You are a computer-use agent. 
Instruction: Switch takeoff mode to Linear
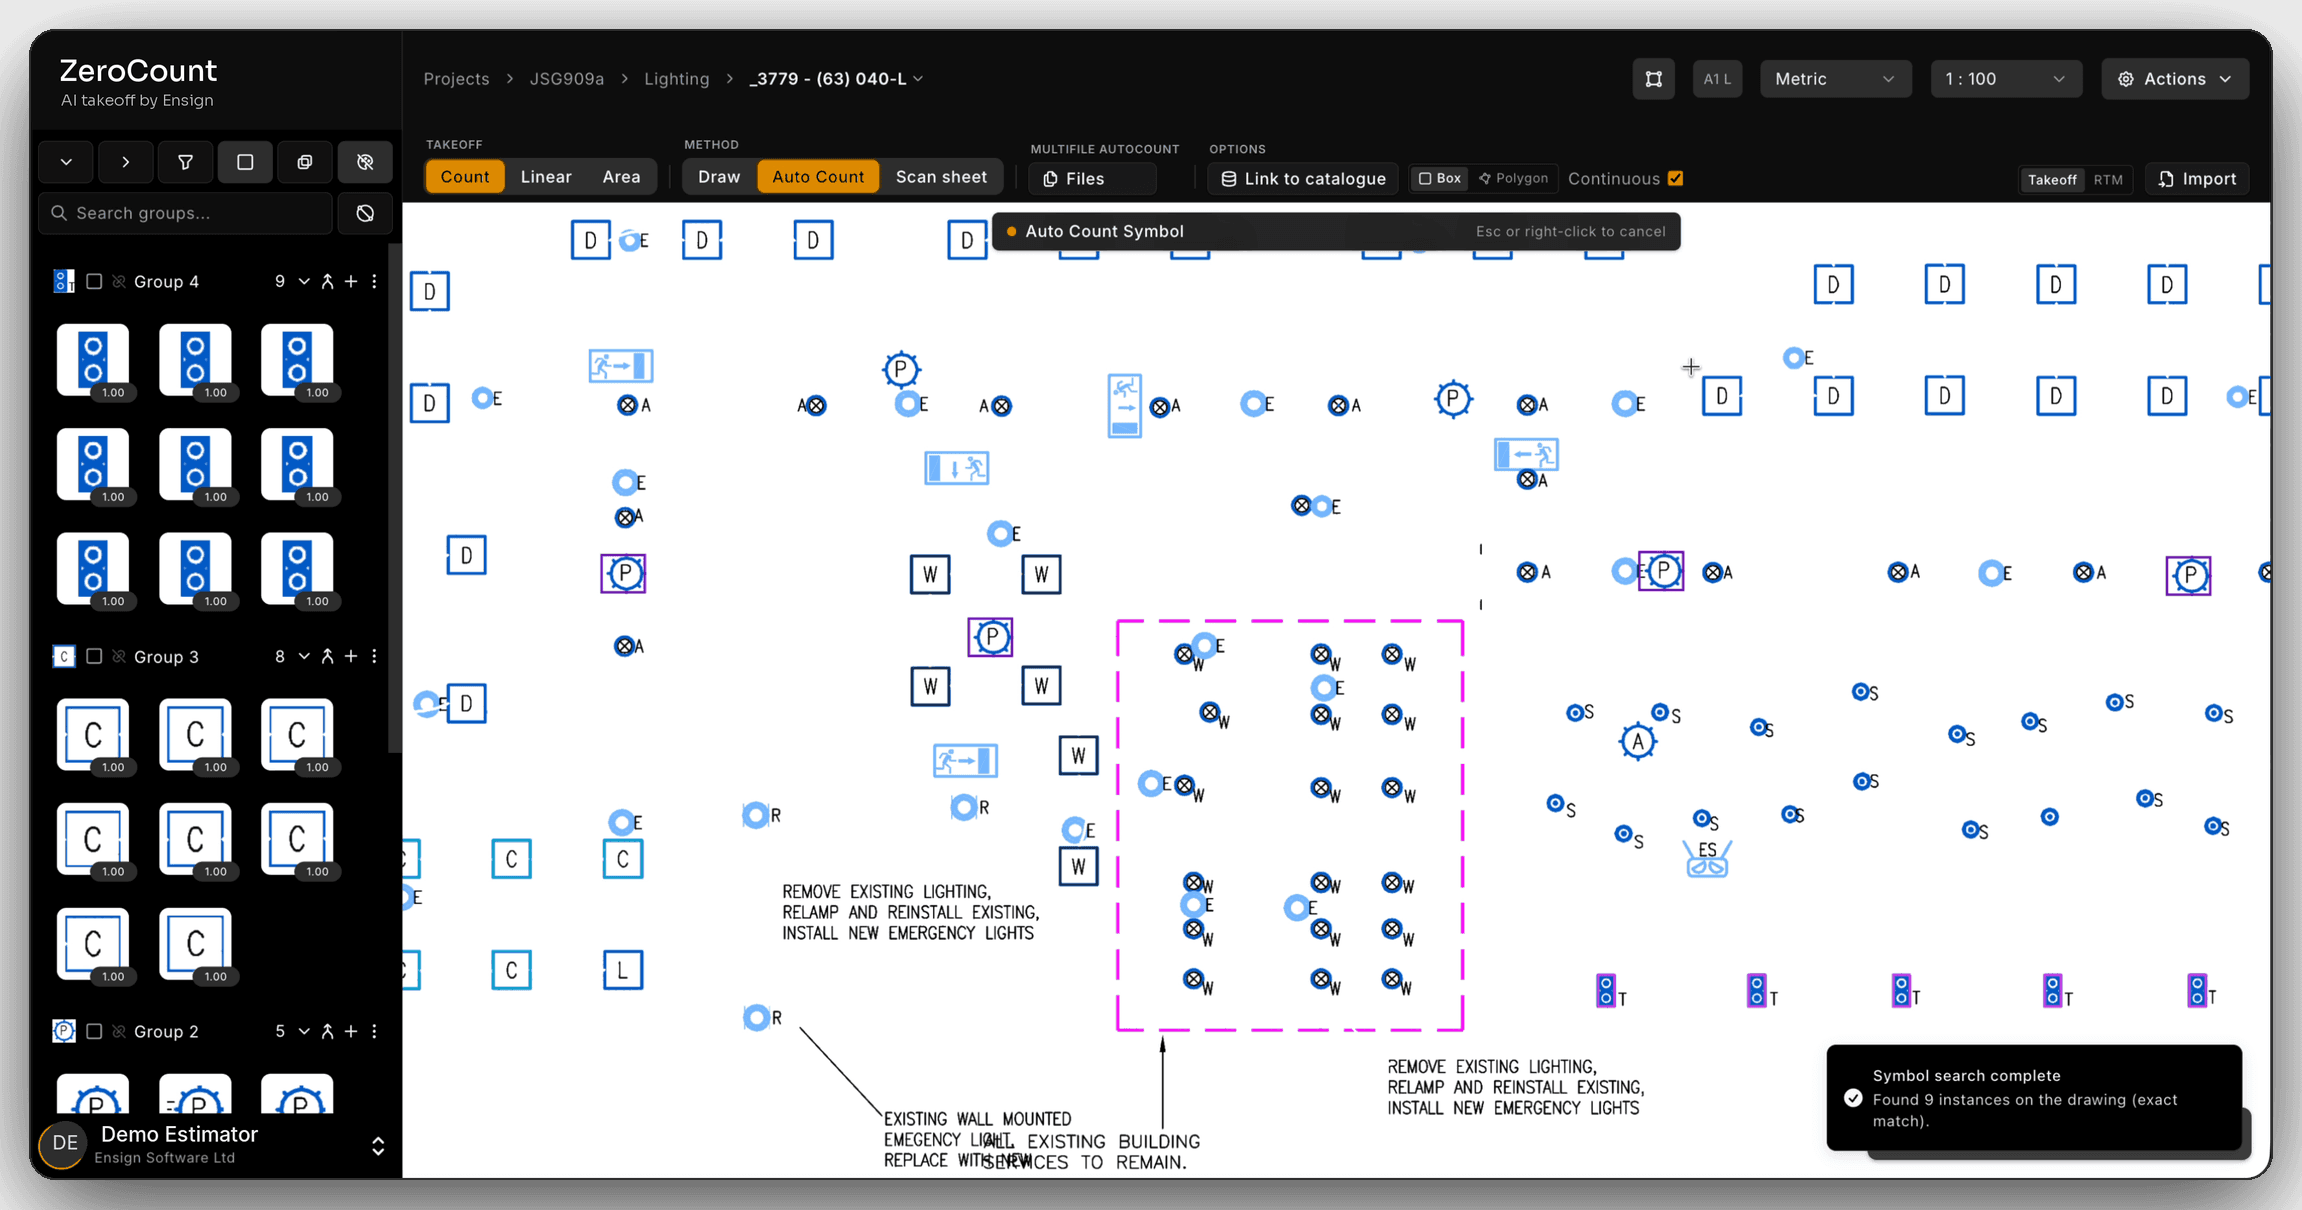[546, 177]
